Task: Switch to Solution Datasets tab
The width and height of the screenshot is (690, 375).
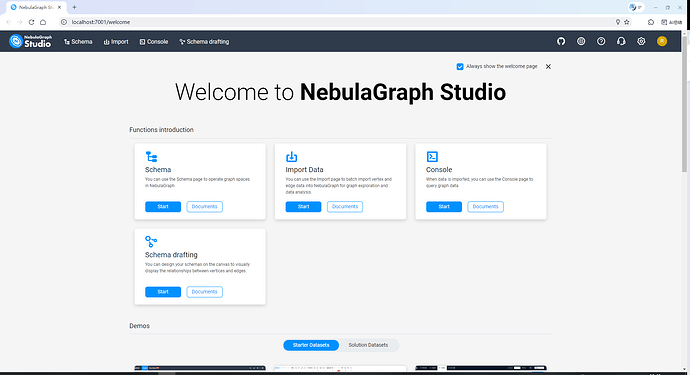Action: 368,345
